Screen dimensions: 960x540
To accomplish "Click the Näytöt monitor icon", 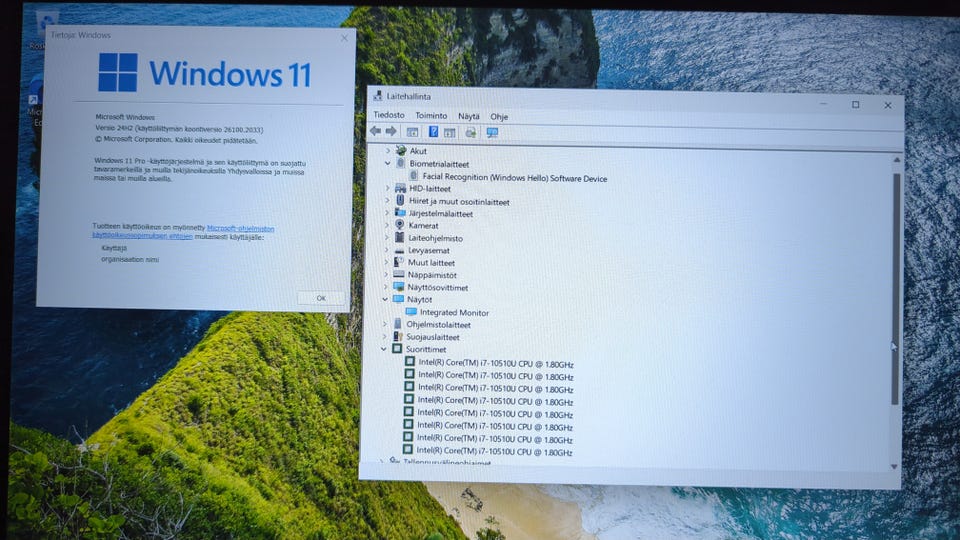I will click(398, 299).
